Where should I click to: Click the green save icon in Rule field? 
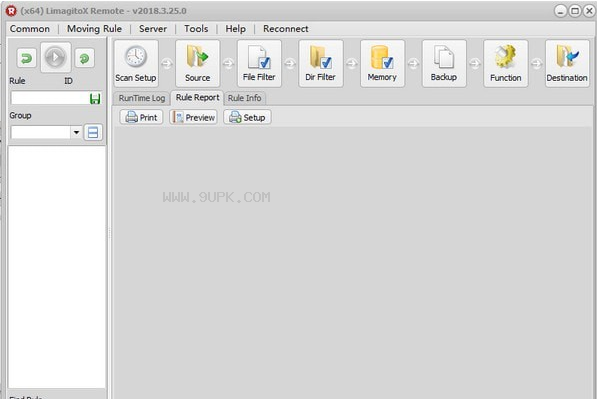pos(95,99)
